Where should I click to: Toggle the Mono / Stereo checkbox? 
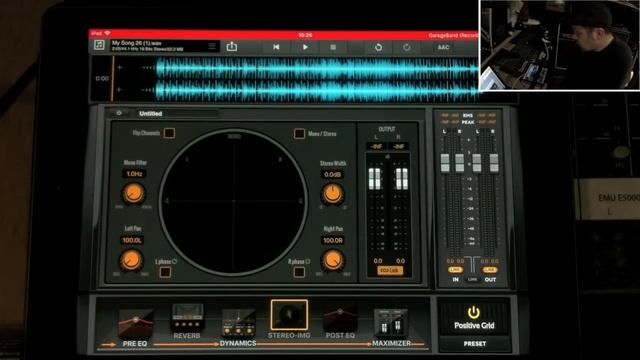pos(299,133)
